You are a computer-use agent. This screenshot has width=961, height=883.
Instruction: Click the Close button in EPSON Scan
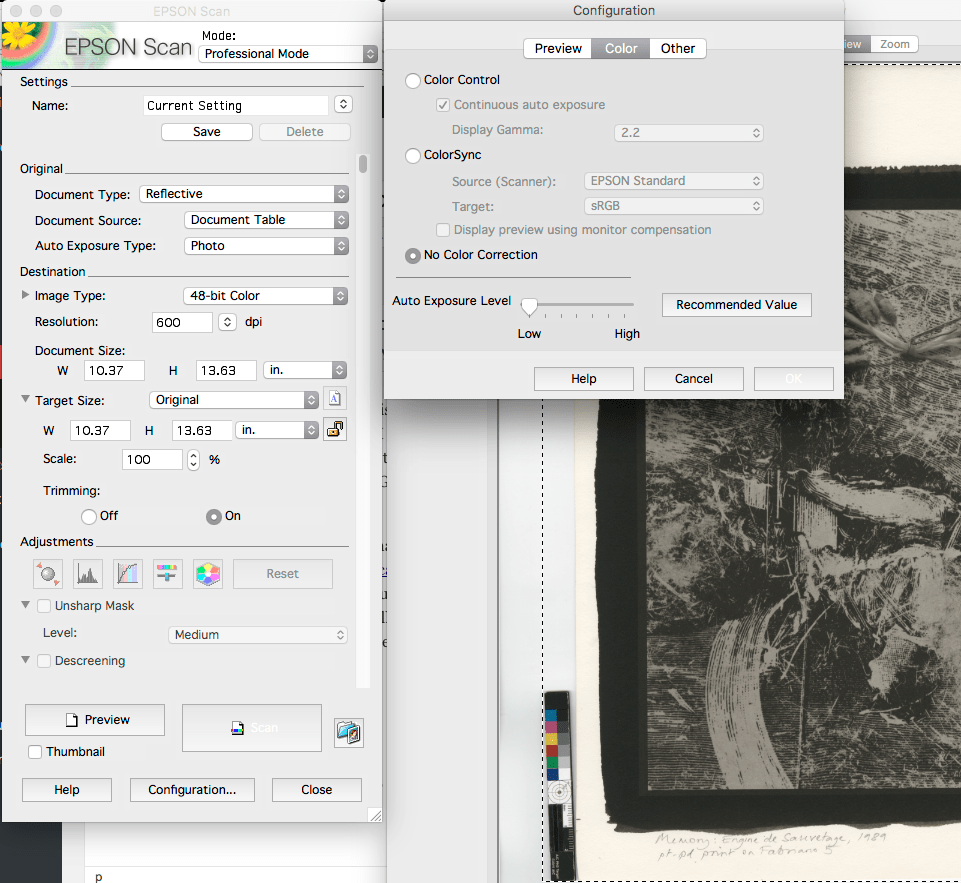pos(316,790)
